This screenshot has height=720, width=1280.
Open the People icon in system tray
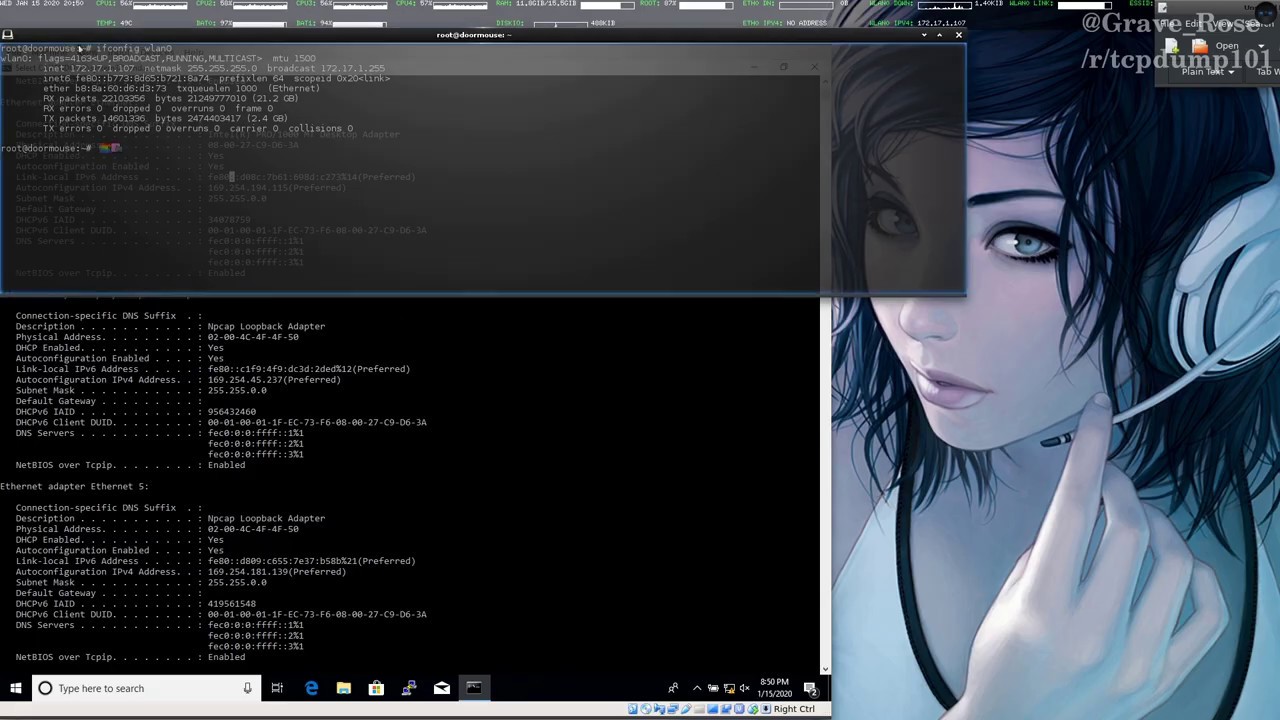(x=673, y=688)
